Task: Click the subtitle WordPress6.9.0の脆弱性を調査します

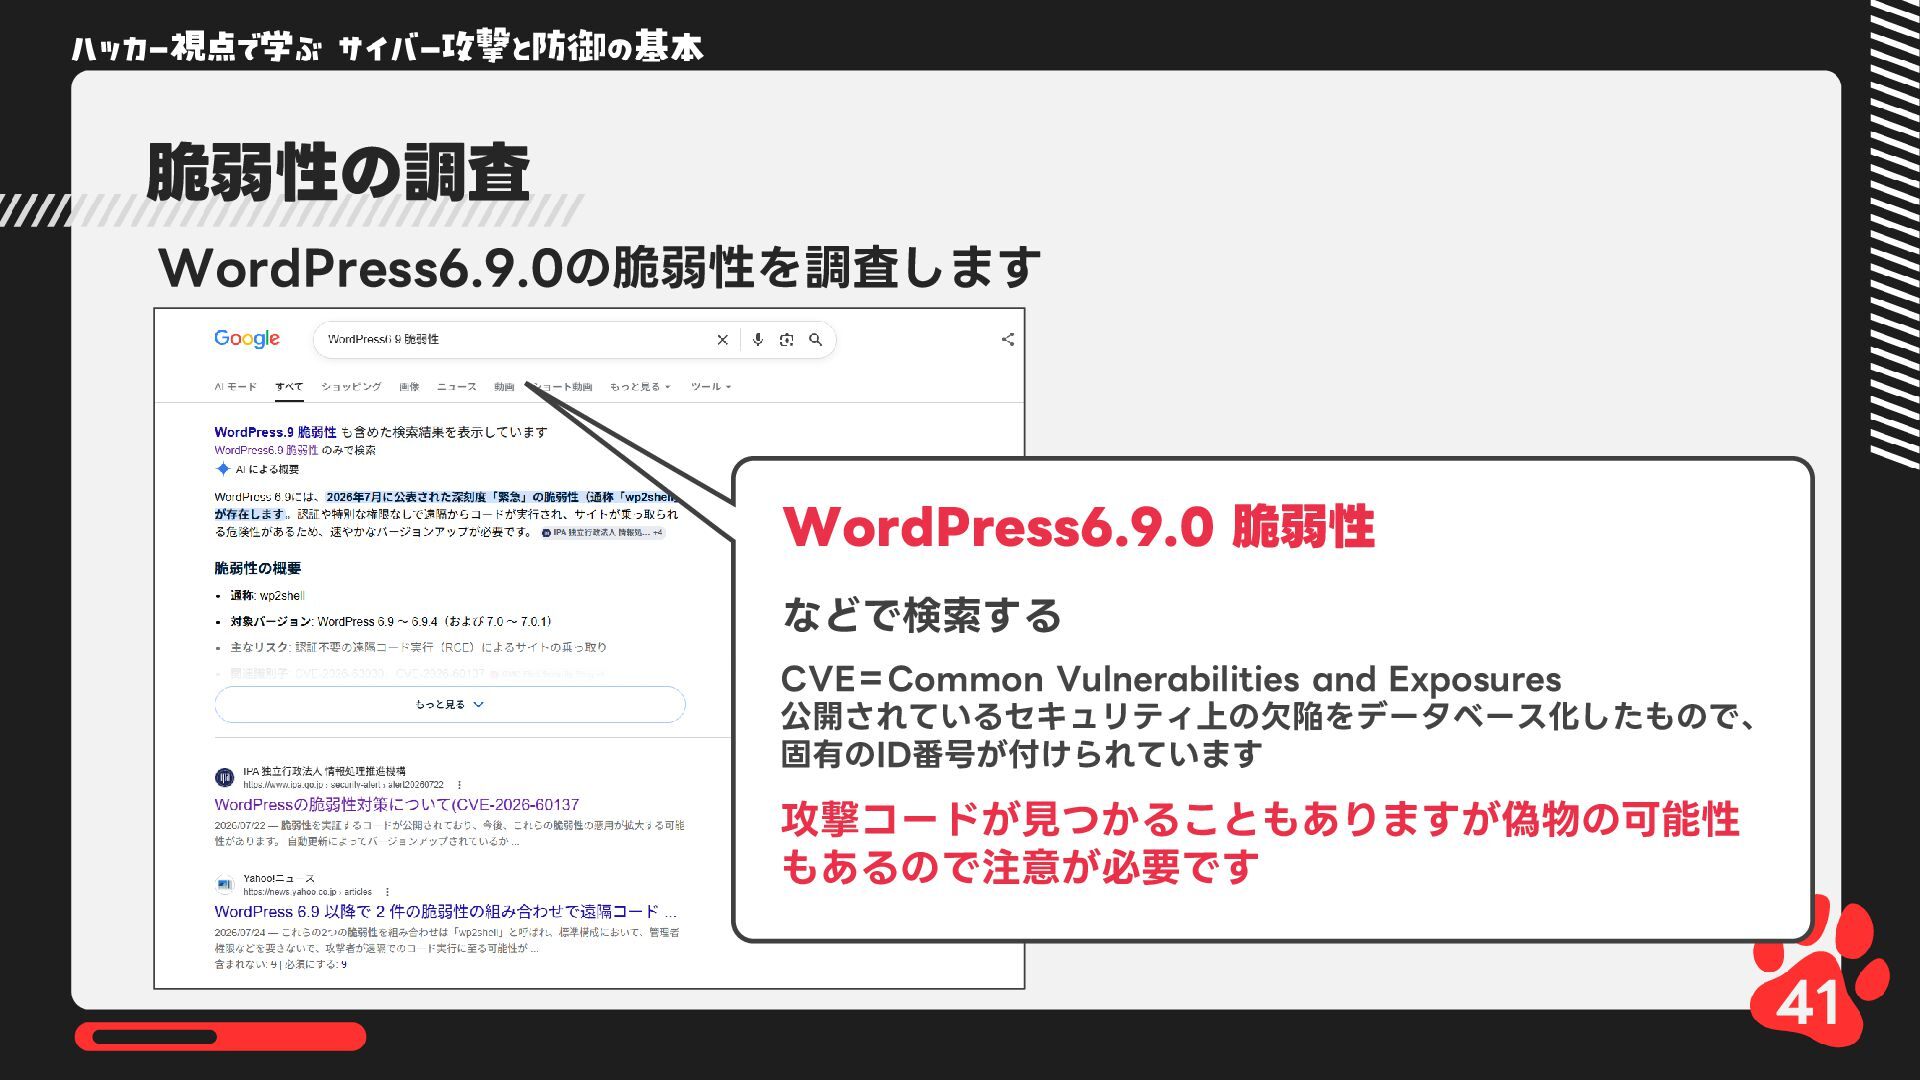Action: 600,267
